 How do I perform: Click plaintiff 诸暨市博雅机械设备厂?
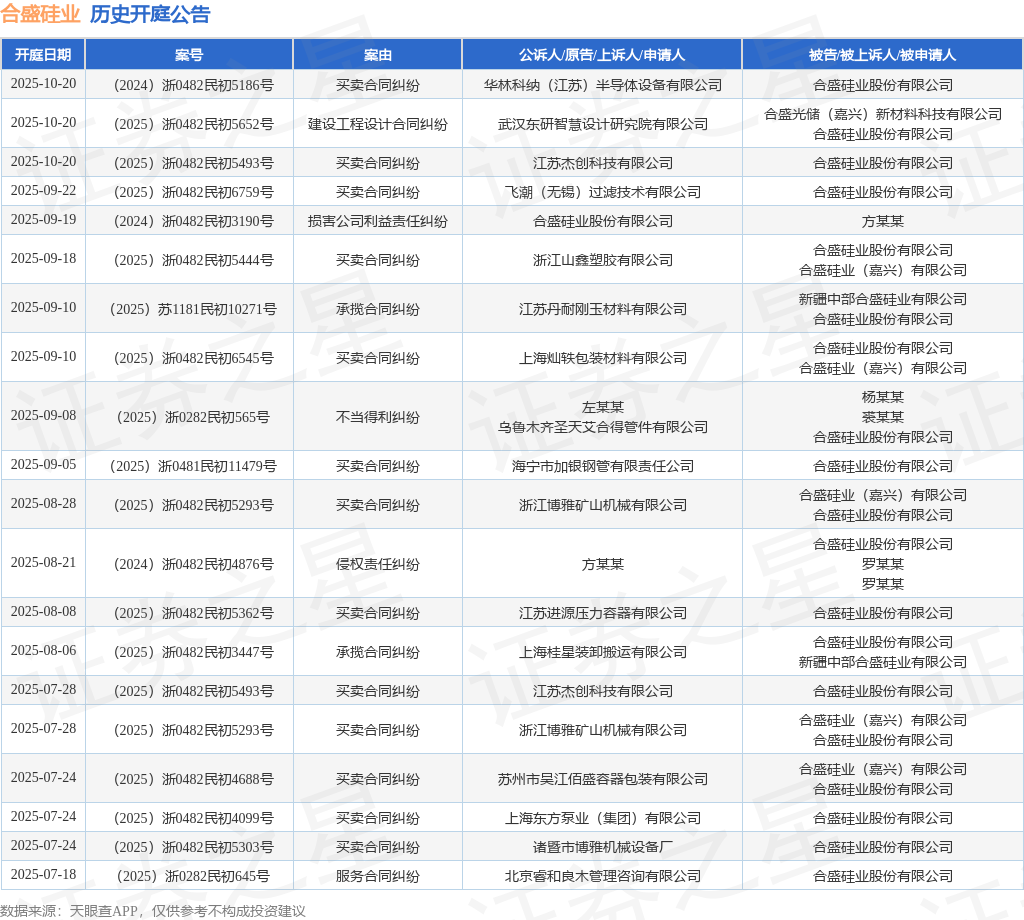click(602, 848)
